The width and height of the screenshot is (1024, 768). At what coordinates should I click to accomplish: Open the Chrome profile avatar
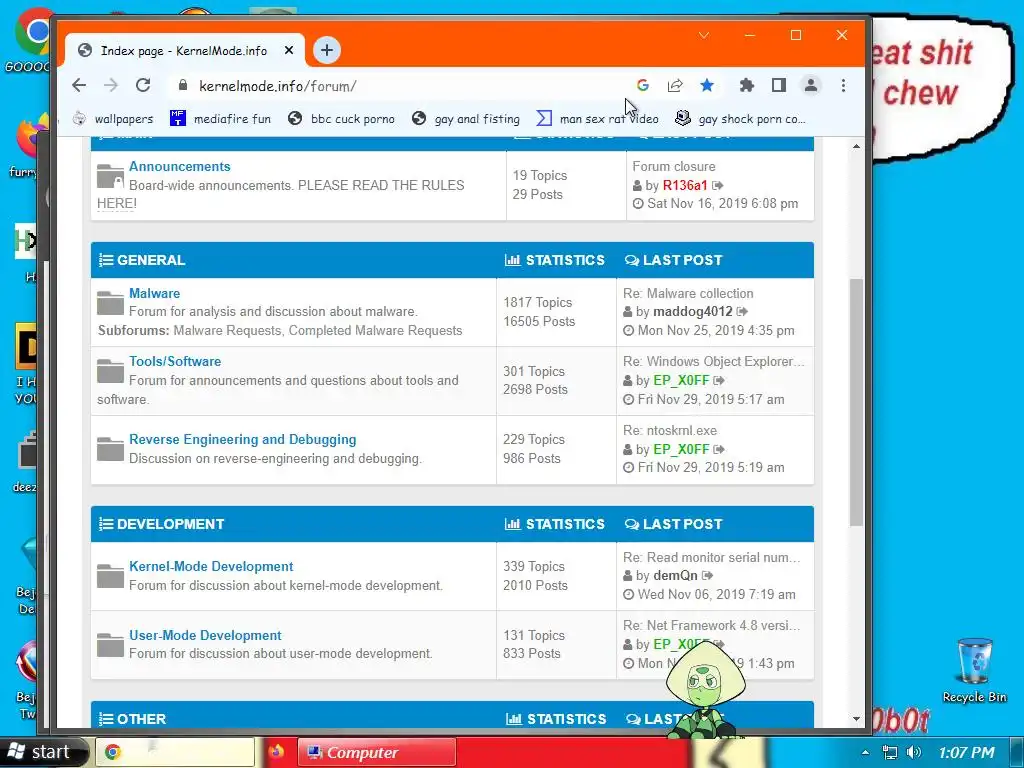[810, 86]
